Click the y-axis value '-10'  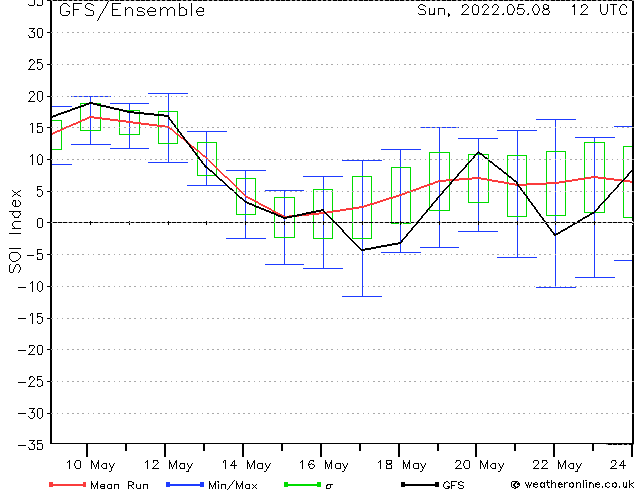(31, 287)
